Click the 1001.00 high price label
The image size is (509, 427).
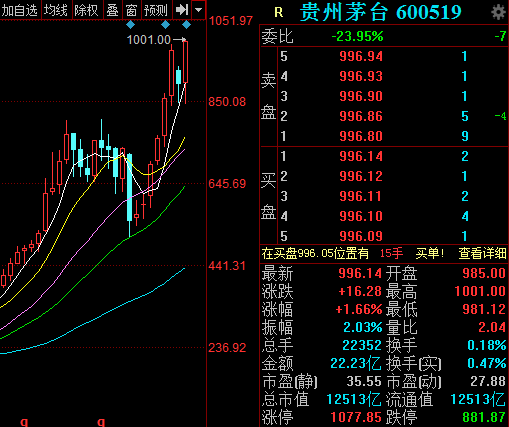click(149, 40)
